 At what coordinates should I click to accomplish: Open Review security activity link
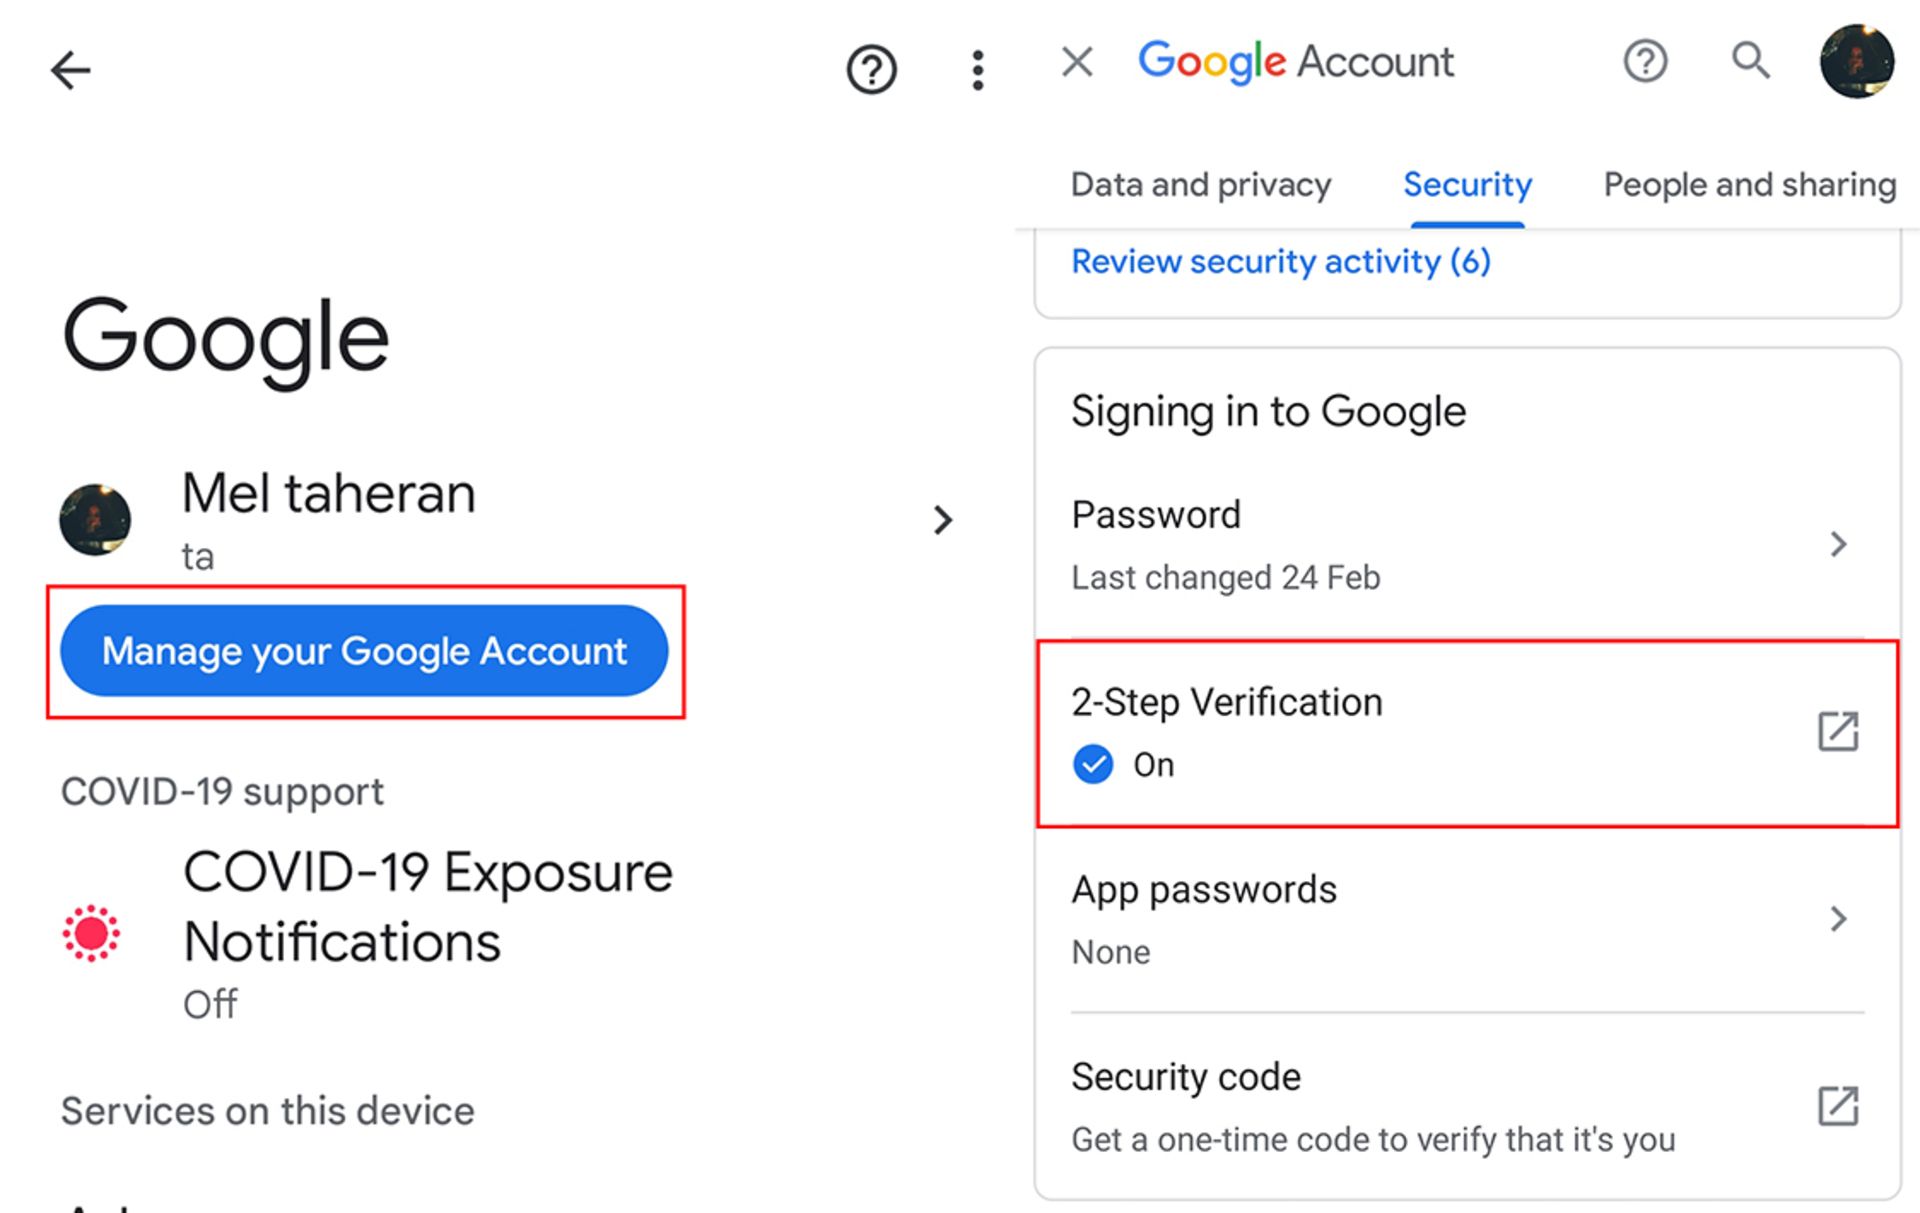[1281, 262]
